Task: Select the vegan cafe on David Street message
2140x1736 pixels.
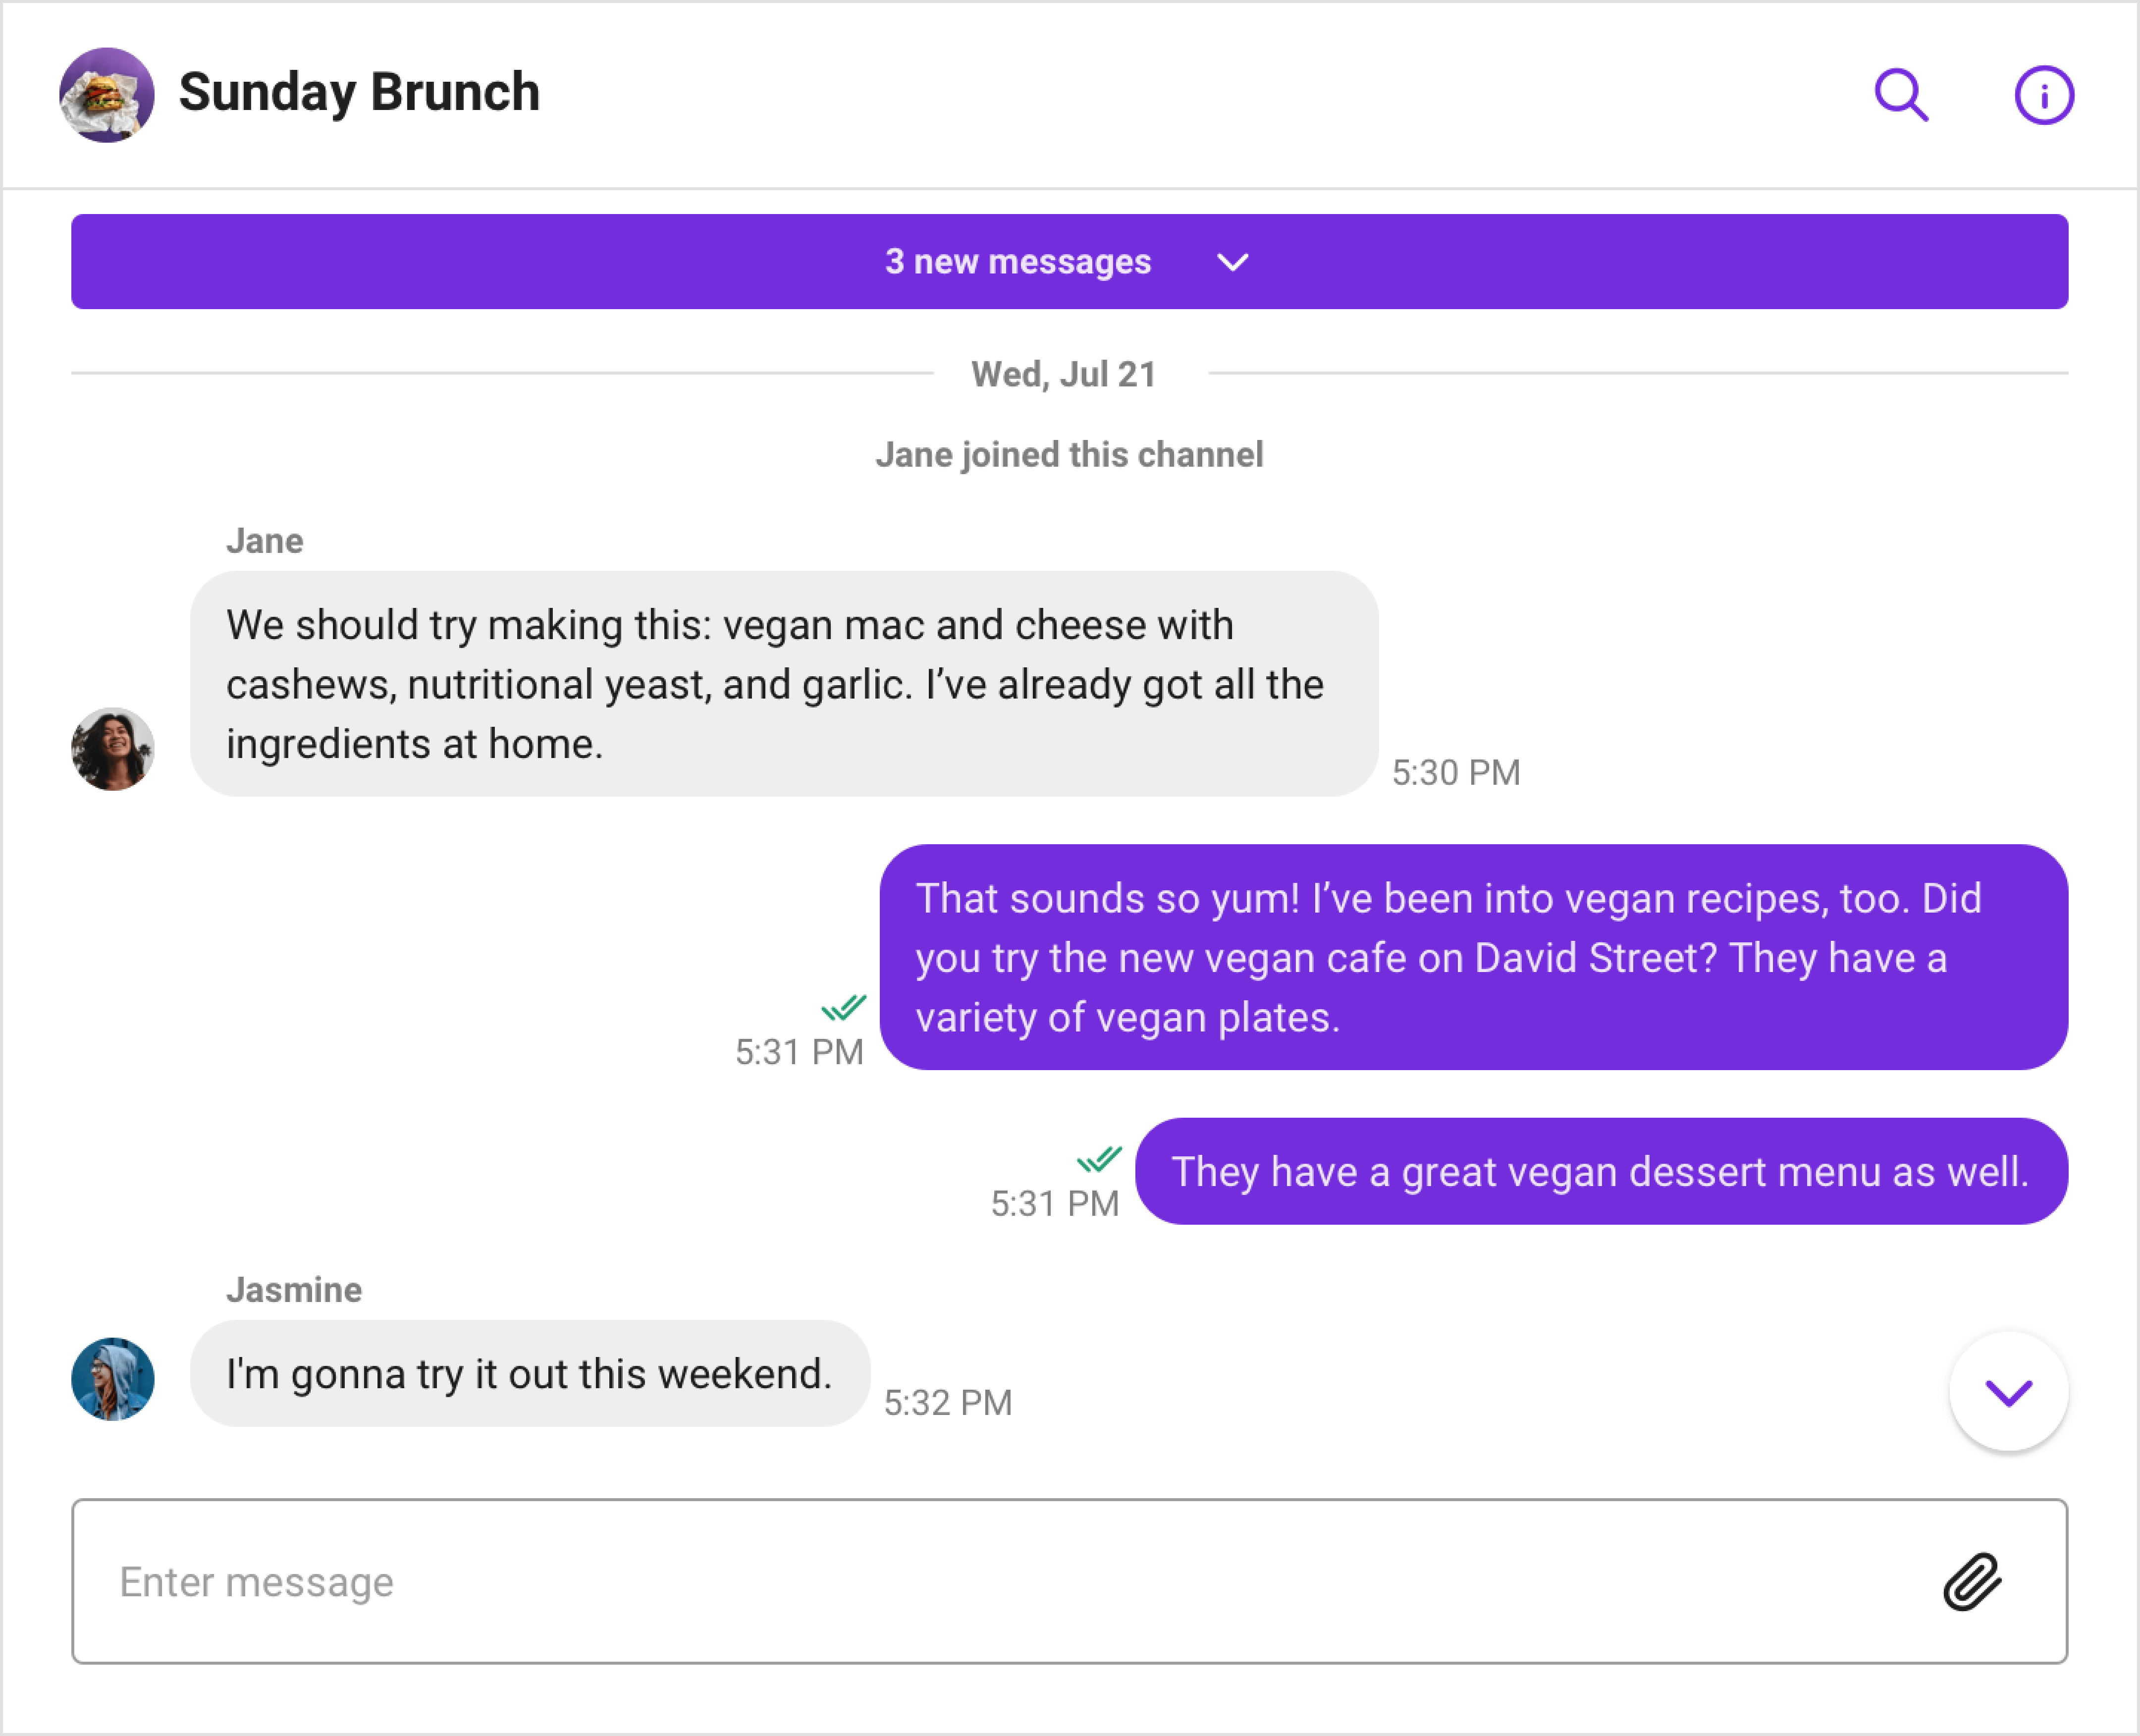Action: pos(1472,957)
